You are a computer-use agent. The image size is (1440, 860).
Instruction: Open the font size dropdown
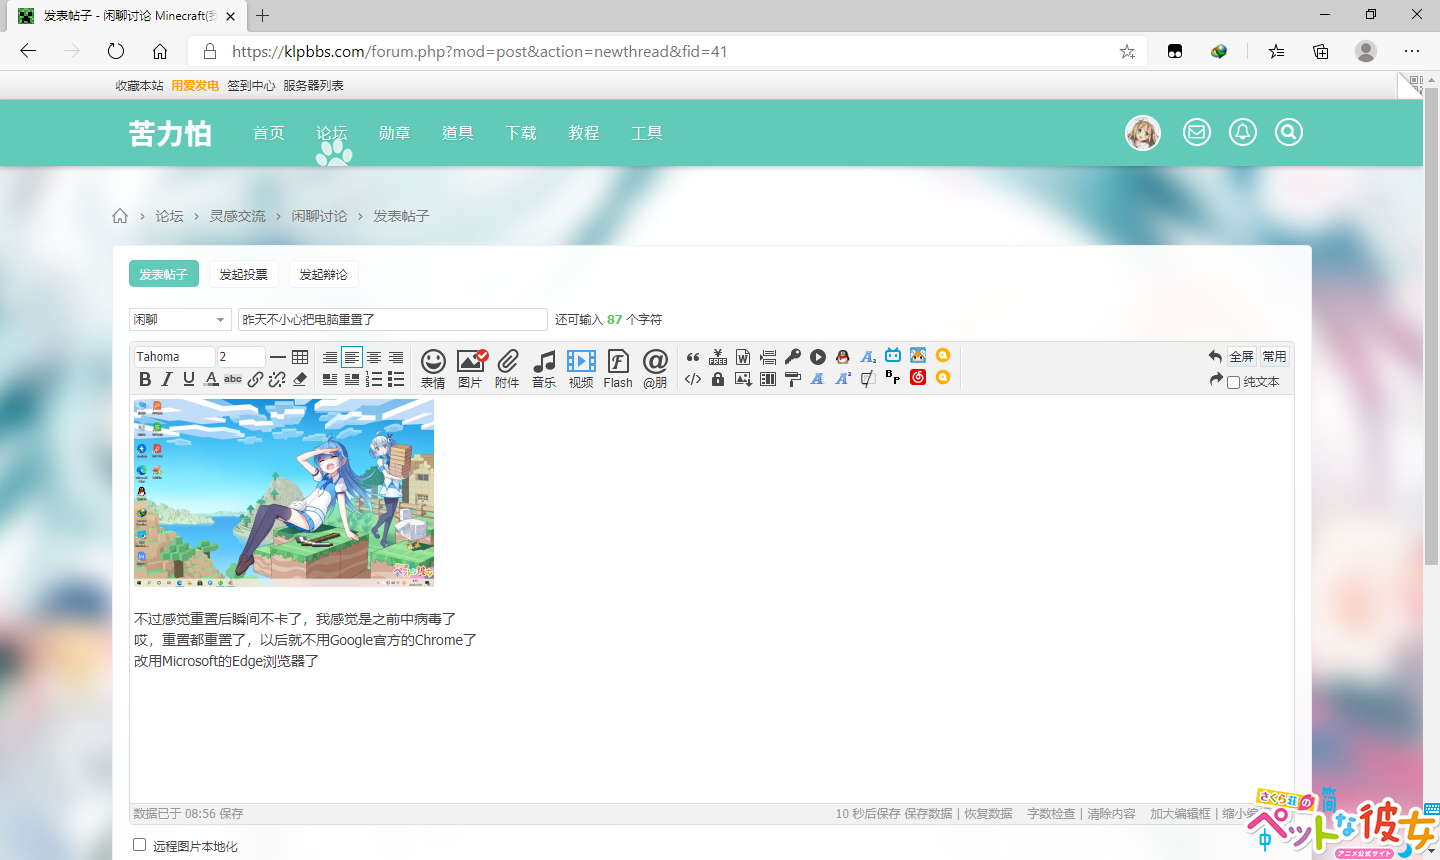click(241, 357)
